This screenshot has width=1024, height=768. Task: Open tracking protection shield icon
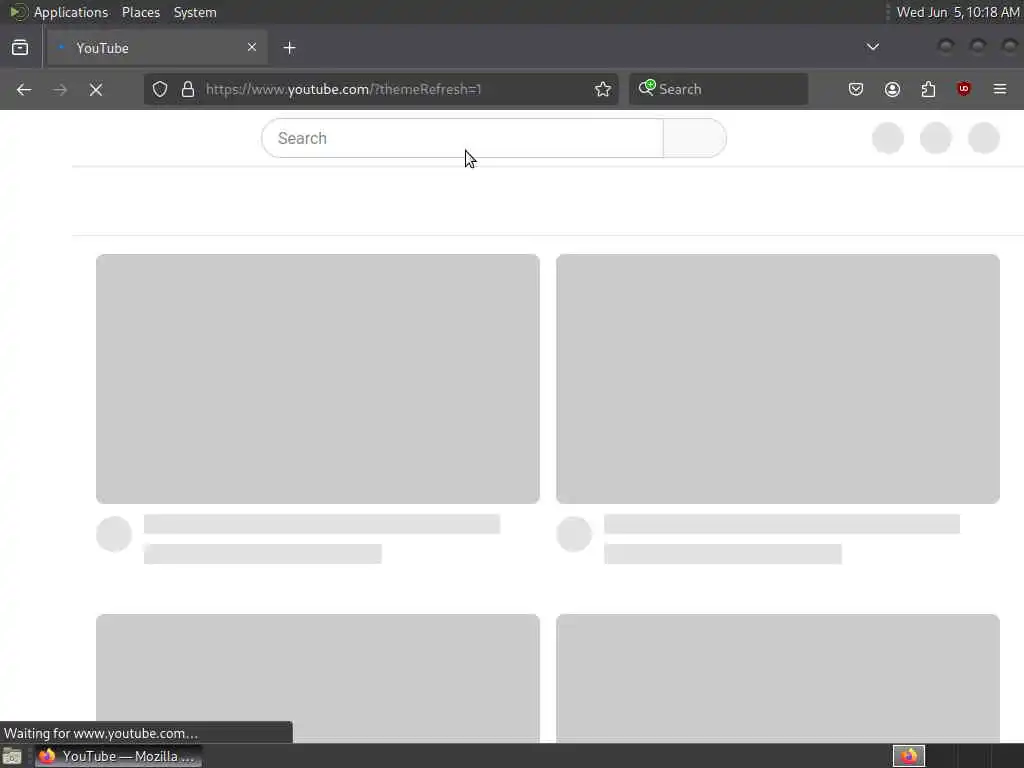point(160,89)
